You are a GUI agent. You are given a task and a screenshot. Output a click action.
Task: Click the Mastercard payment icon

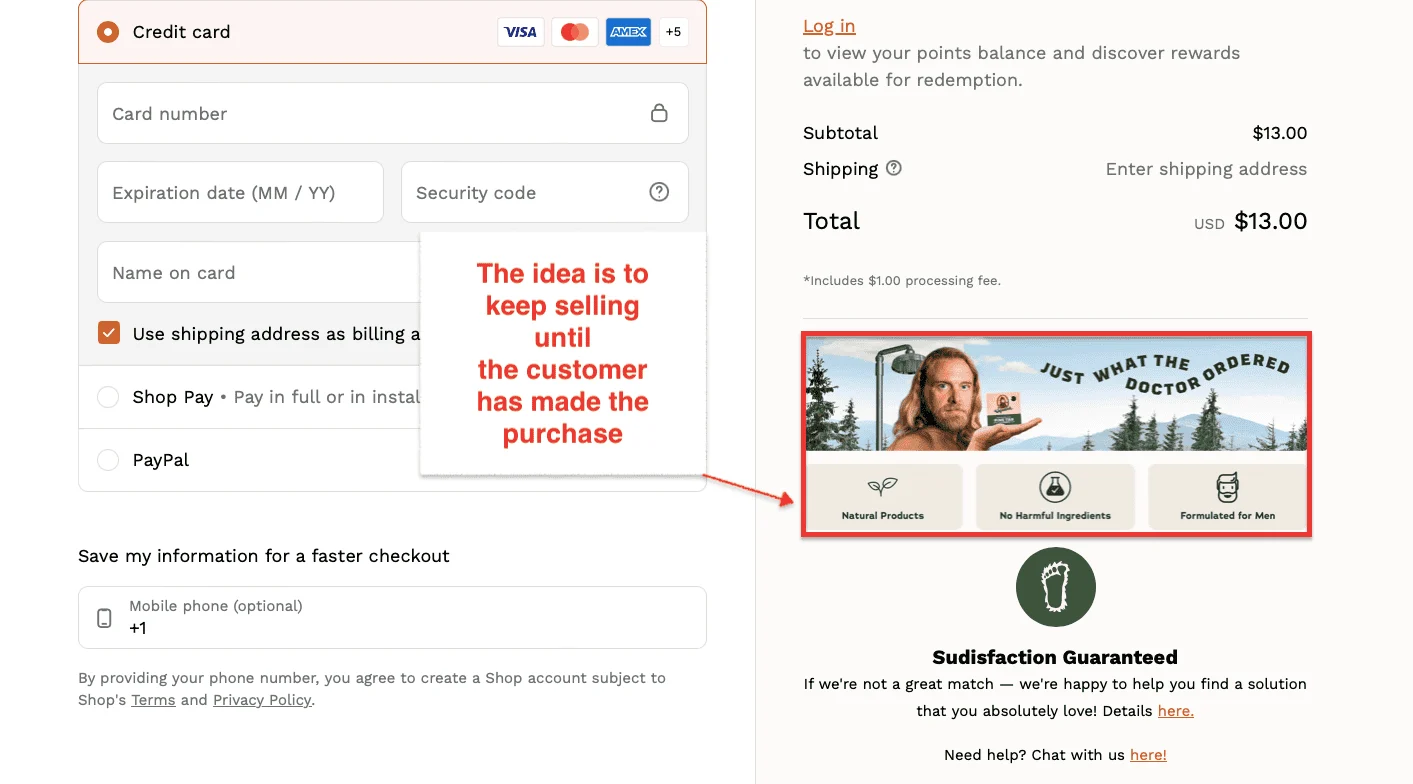coord(574,31)
